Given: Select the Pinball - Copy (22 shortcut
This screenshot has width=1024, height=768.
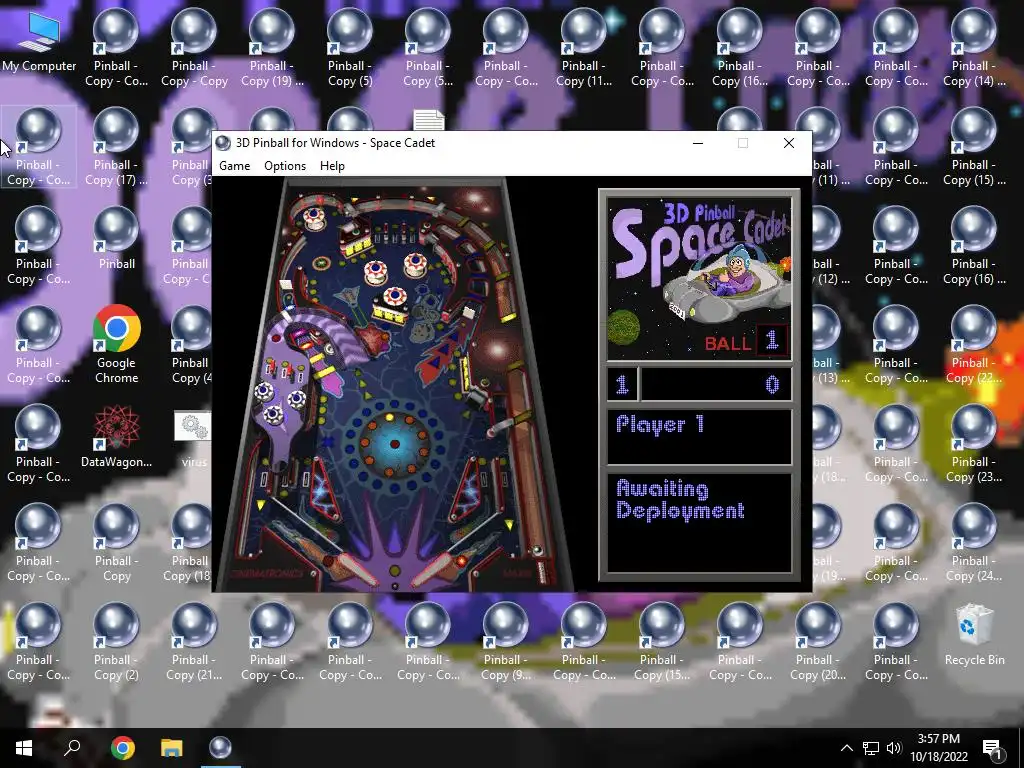Looking at the screenshot, I should pos(974,345).
